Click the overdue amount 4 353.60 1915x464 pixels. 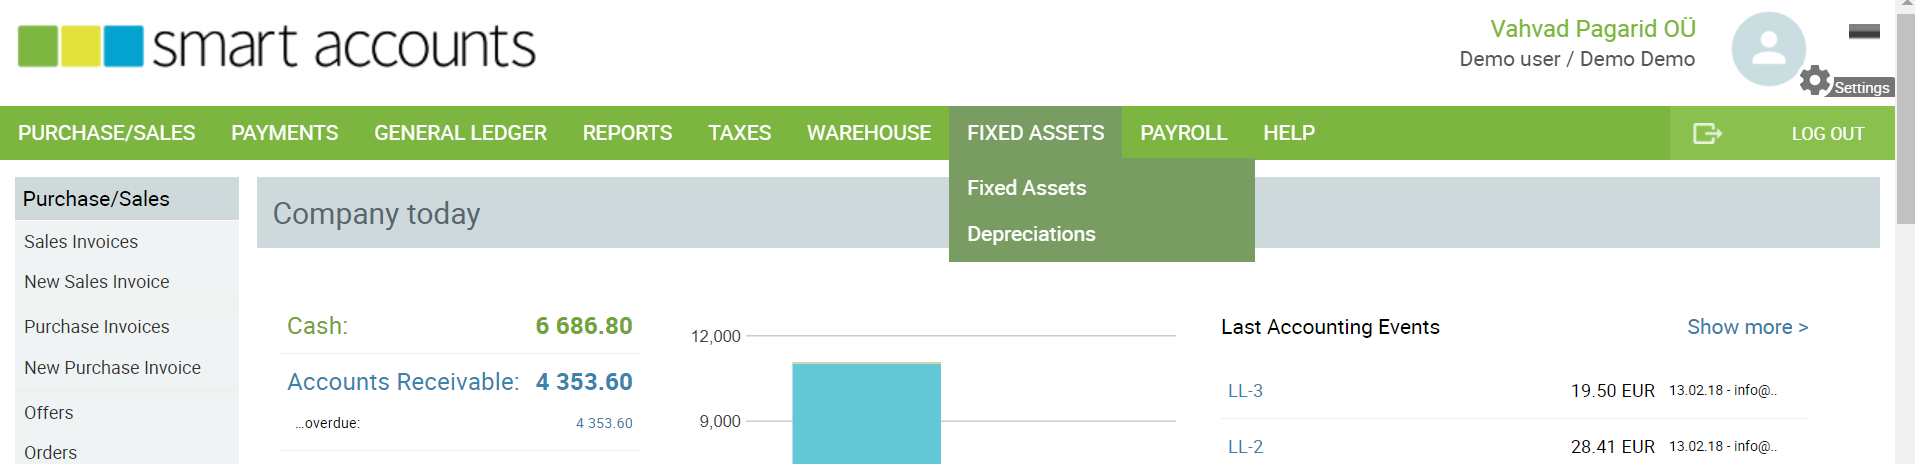click(604, 423)
